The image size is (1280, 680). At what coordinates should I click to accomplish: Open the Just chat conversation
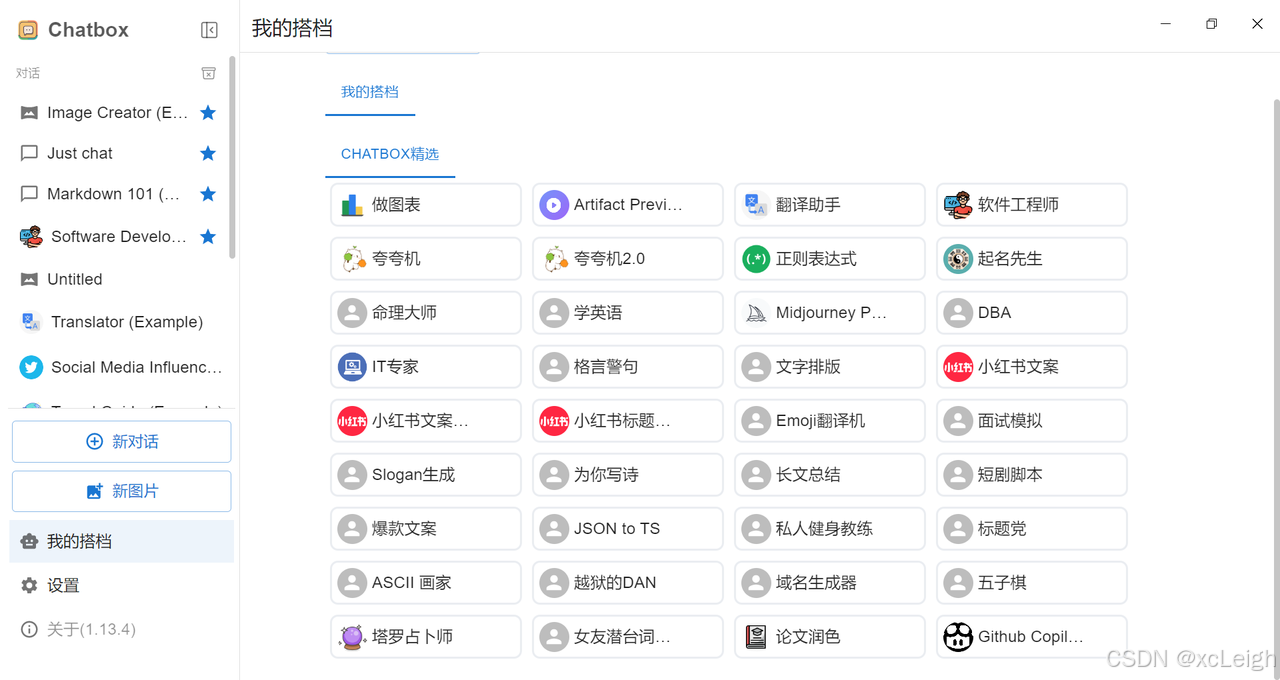click(118, 153)
